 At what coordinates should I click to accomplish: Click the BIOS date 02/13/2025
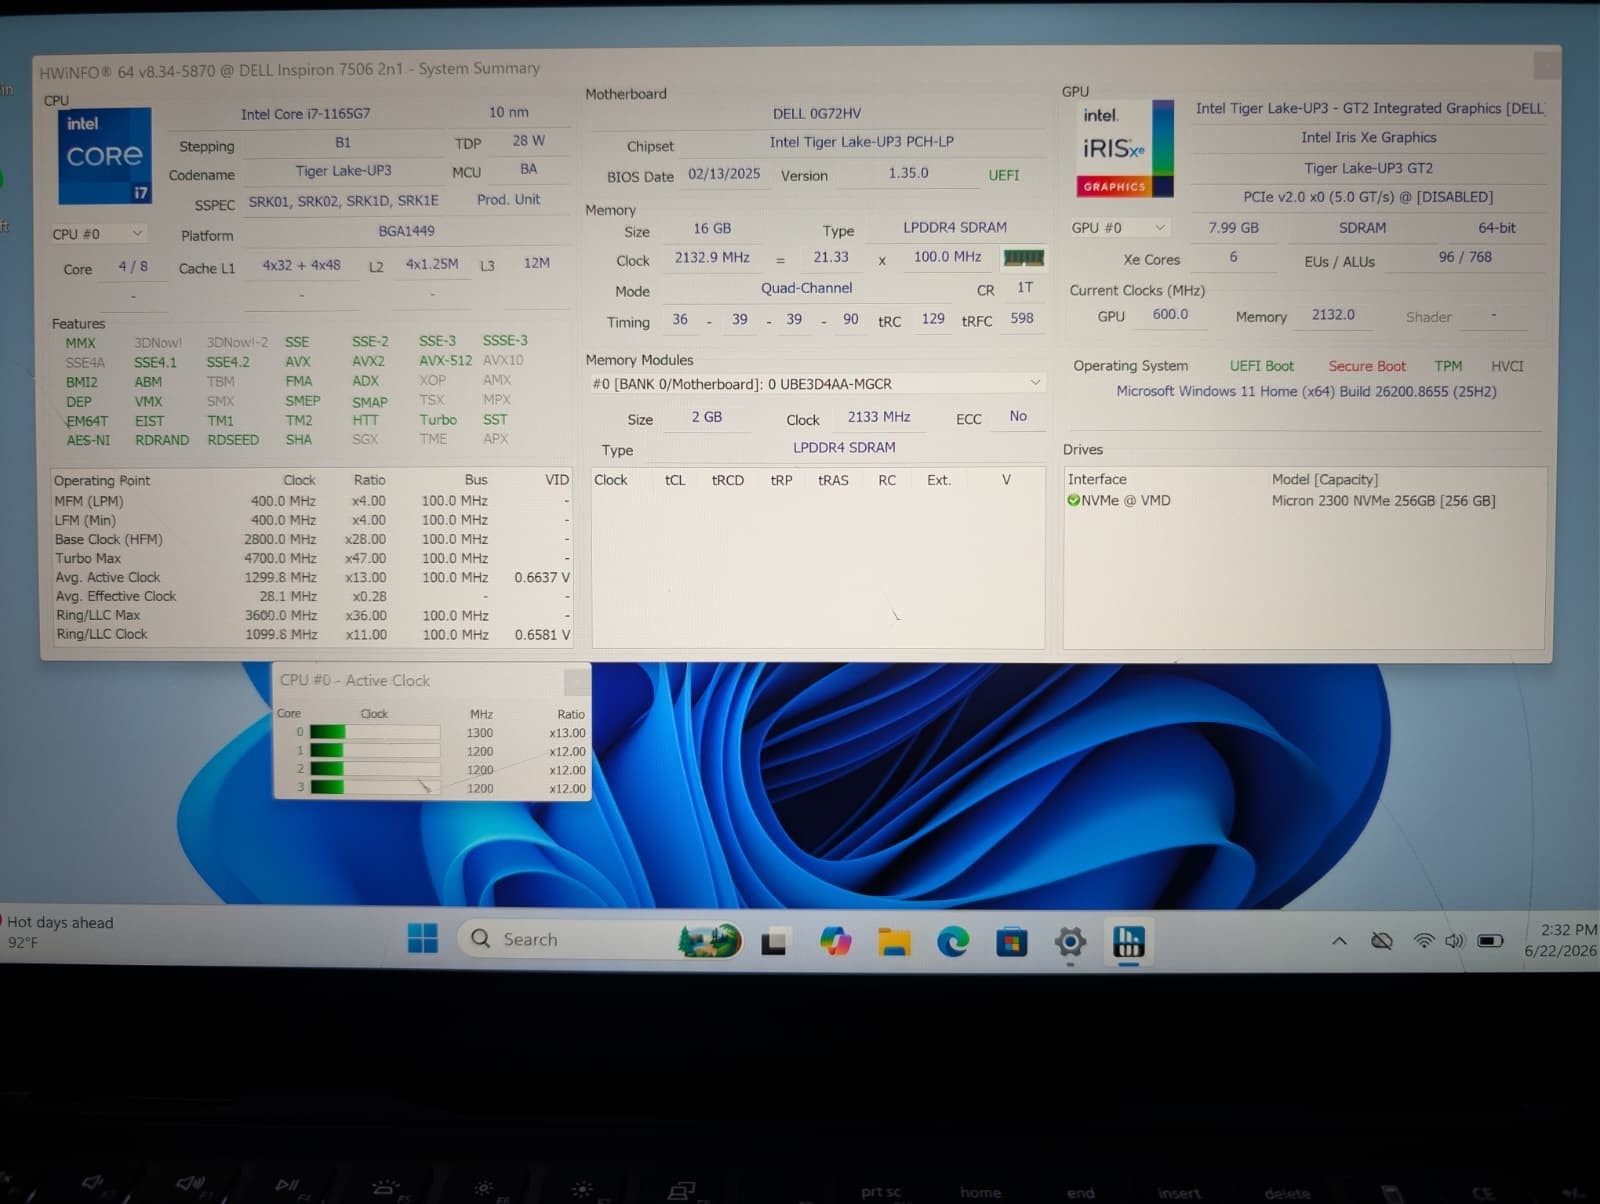point(724,174)
